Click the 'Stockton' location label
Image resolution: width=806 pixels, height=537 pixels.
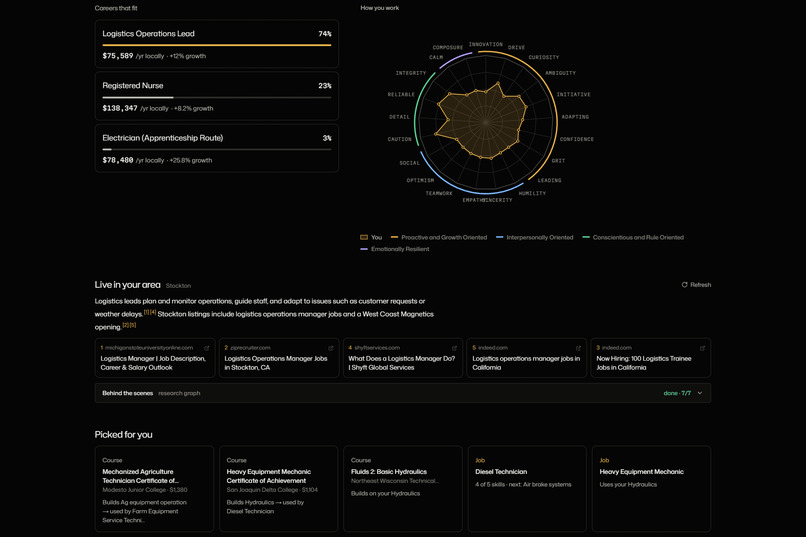178,286
